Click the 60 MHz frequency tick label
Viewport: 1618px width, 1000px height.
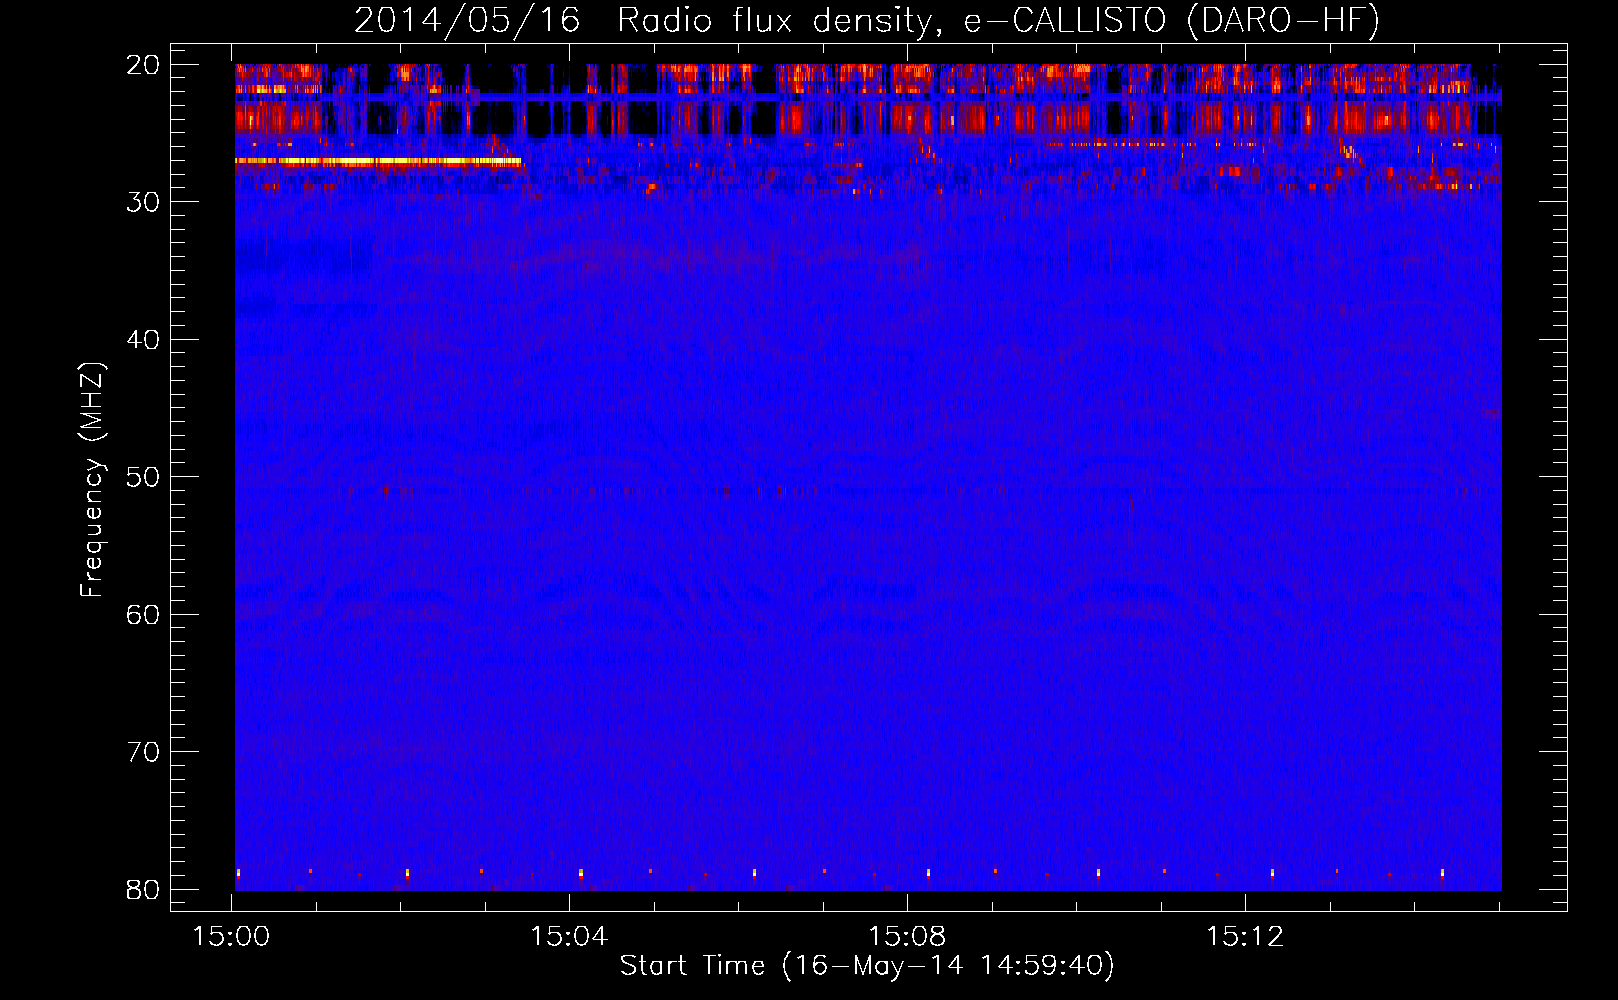(x=144, y=614)
